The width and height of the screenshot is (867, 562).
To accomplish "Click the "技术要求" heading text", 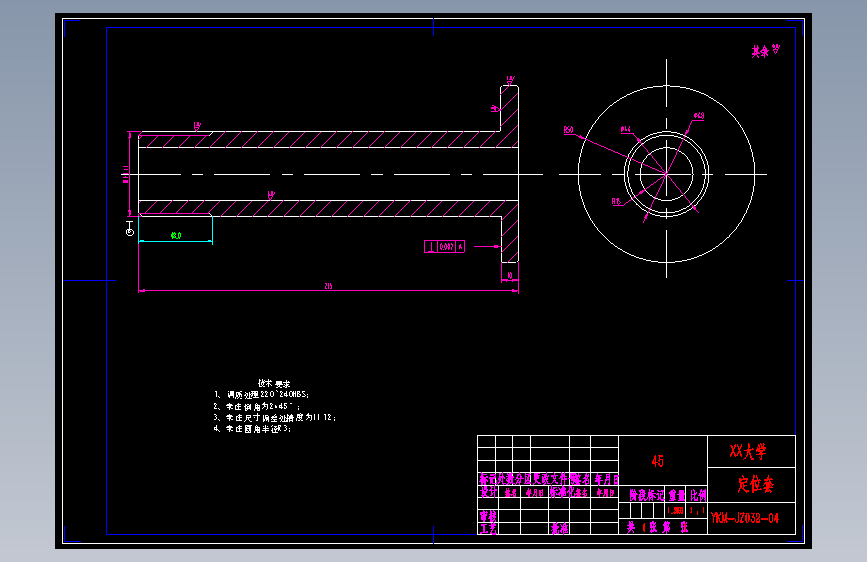I will coord(274,383).
